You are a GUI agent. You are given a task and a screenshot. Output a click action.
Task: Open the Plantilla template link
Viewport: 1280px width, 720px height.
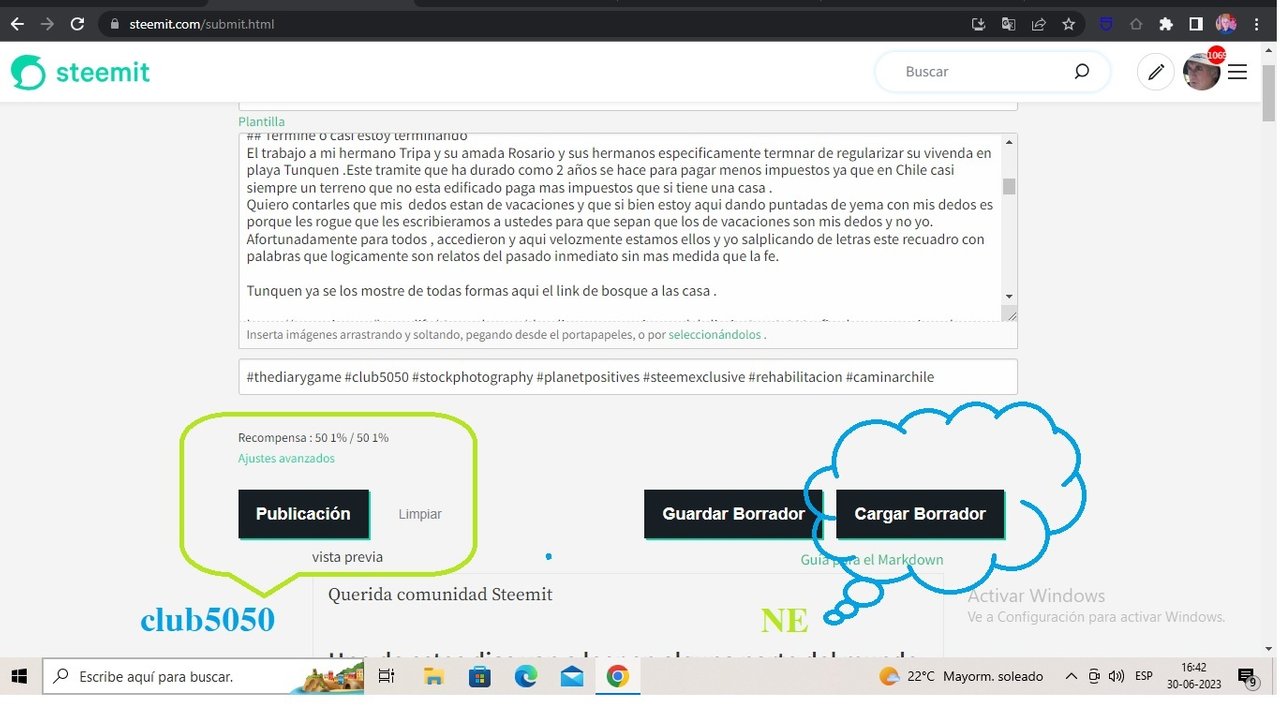tap(261, 121)
